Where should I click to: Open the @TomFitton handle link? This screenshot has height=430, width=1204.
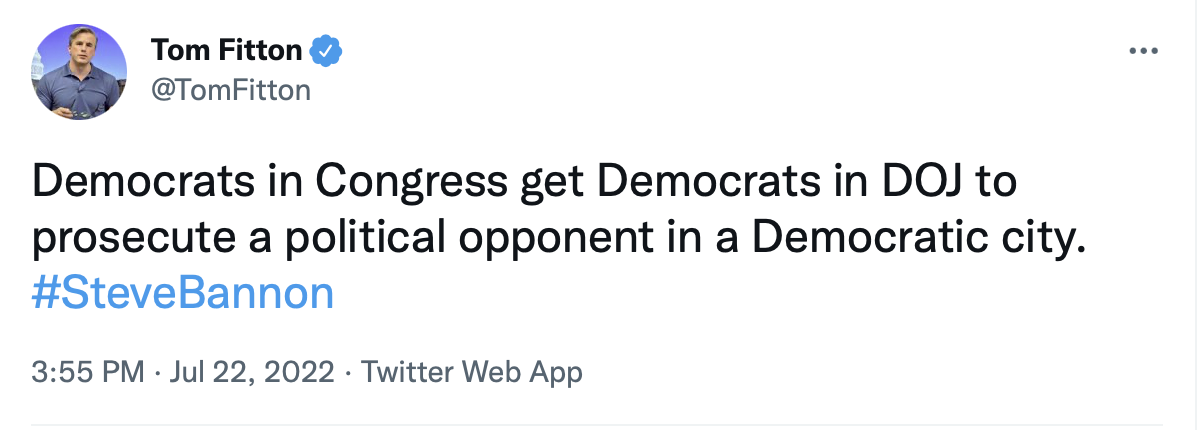pyautogui.click(x=231, y=90)
